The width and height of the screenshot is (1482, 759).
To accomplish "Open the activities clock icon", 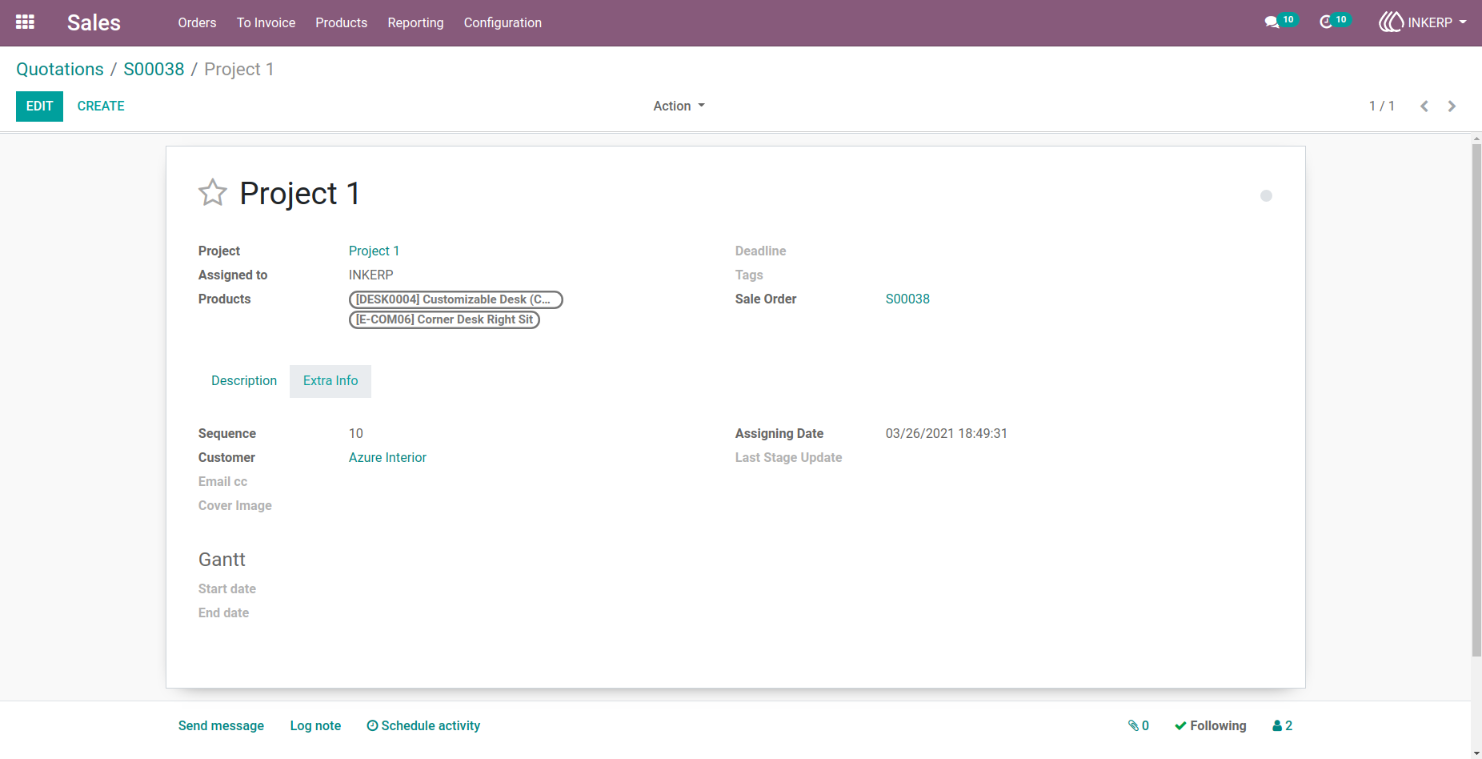I will point(1326,22).
